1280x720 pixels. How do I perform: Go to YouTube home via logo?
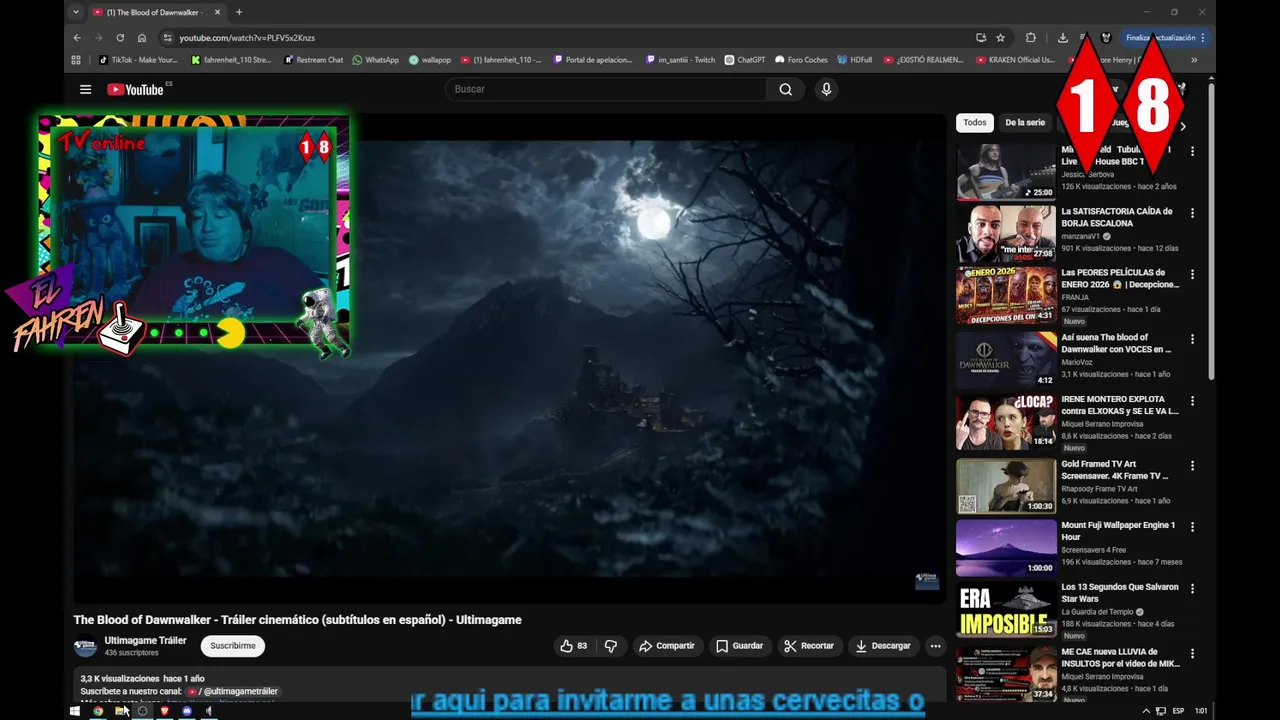(x=136, y=89)
